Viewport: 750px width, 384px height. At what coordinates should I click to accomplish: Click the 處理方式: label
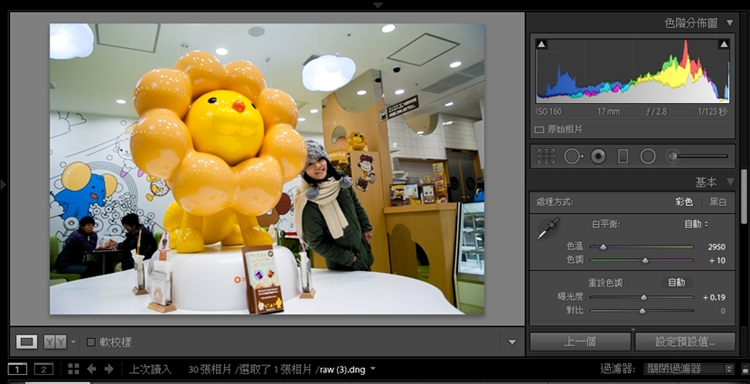pyautogui.click(x=555, y=202)
